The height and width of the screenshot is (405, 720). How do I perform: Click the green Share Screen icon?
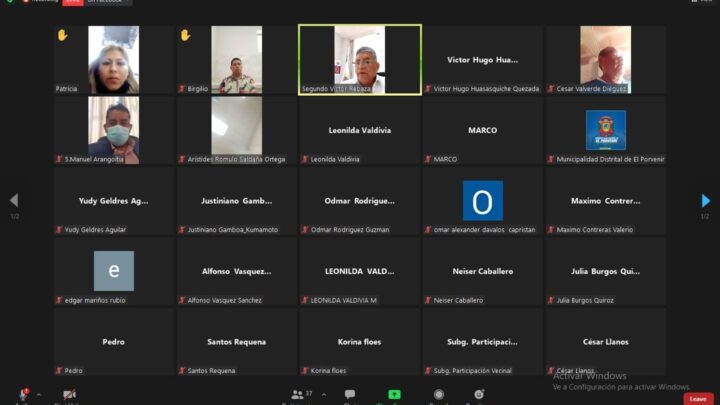click(394, 394)
